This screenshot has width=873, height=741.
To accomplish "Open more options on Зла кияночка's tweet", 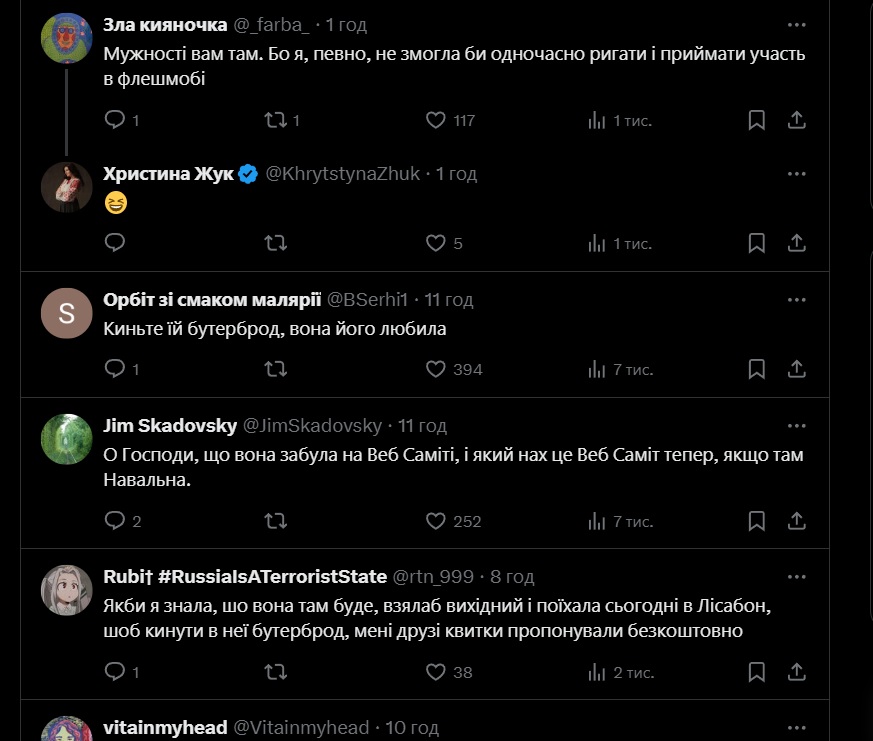I will (796, 25).
